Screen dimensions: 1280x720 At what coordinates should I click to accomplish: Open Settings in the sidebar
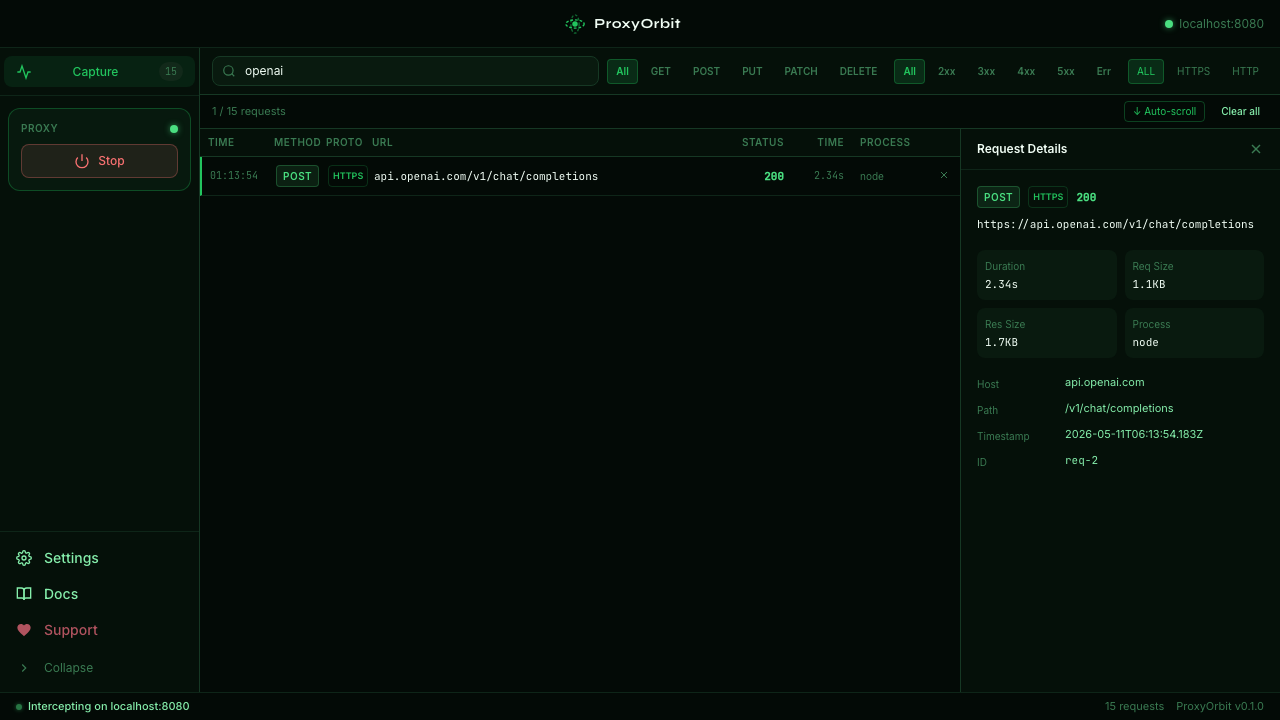click(99, 558)
